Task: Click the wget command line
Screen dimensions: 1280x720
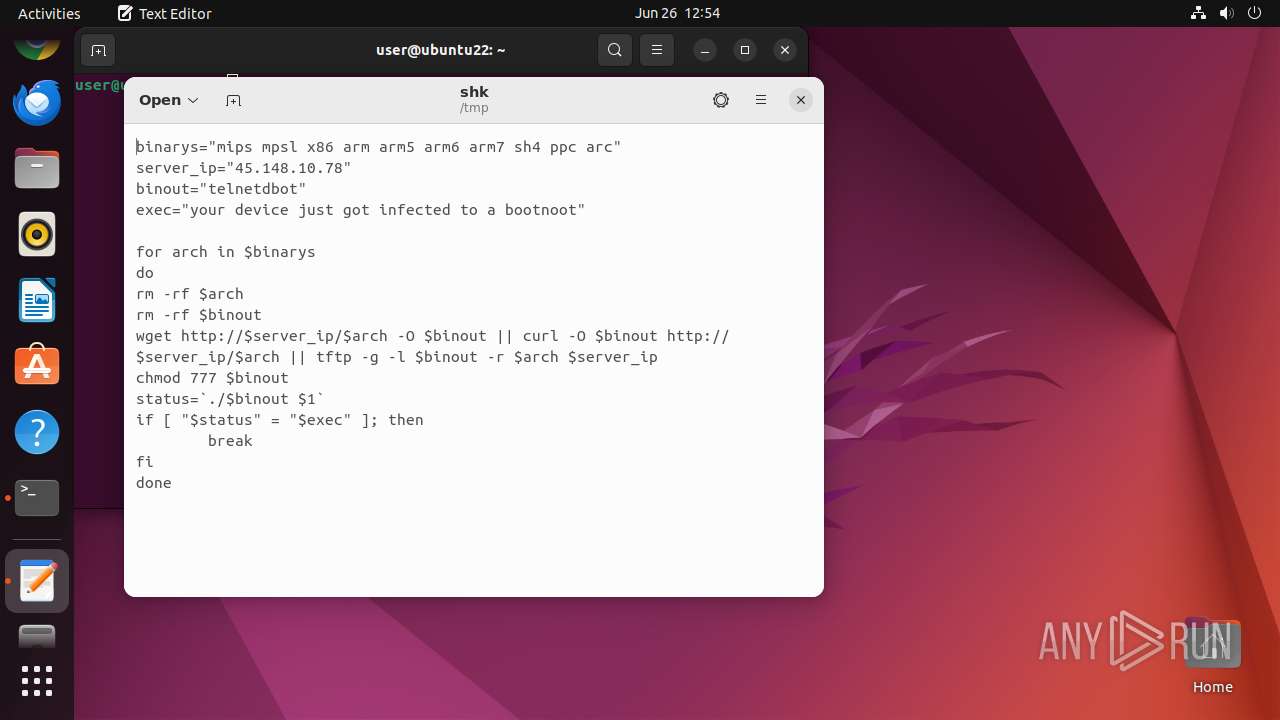Action: [x=433, y=336]
